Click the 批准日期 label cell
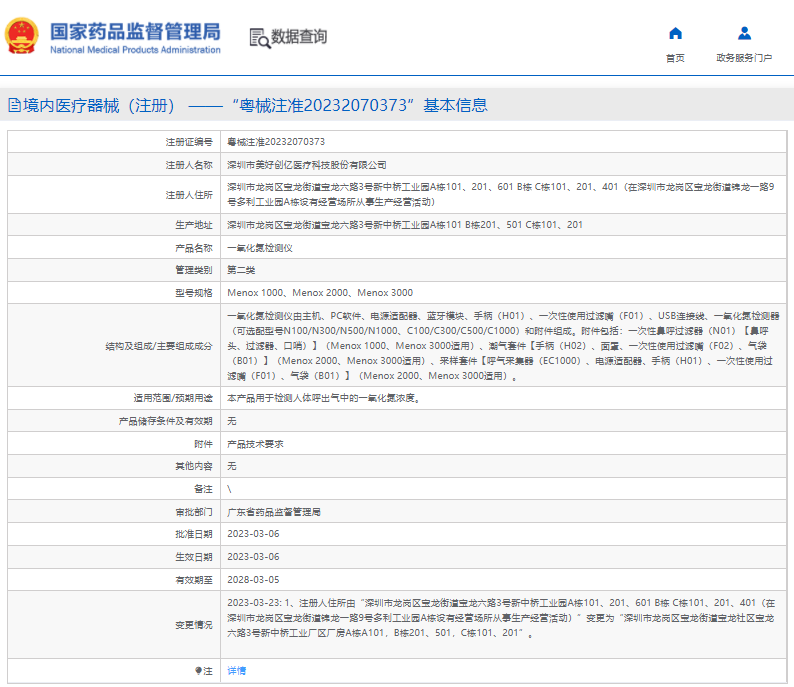Screen dimensions: 794x687 pos(114,534)
